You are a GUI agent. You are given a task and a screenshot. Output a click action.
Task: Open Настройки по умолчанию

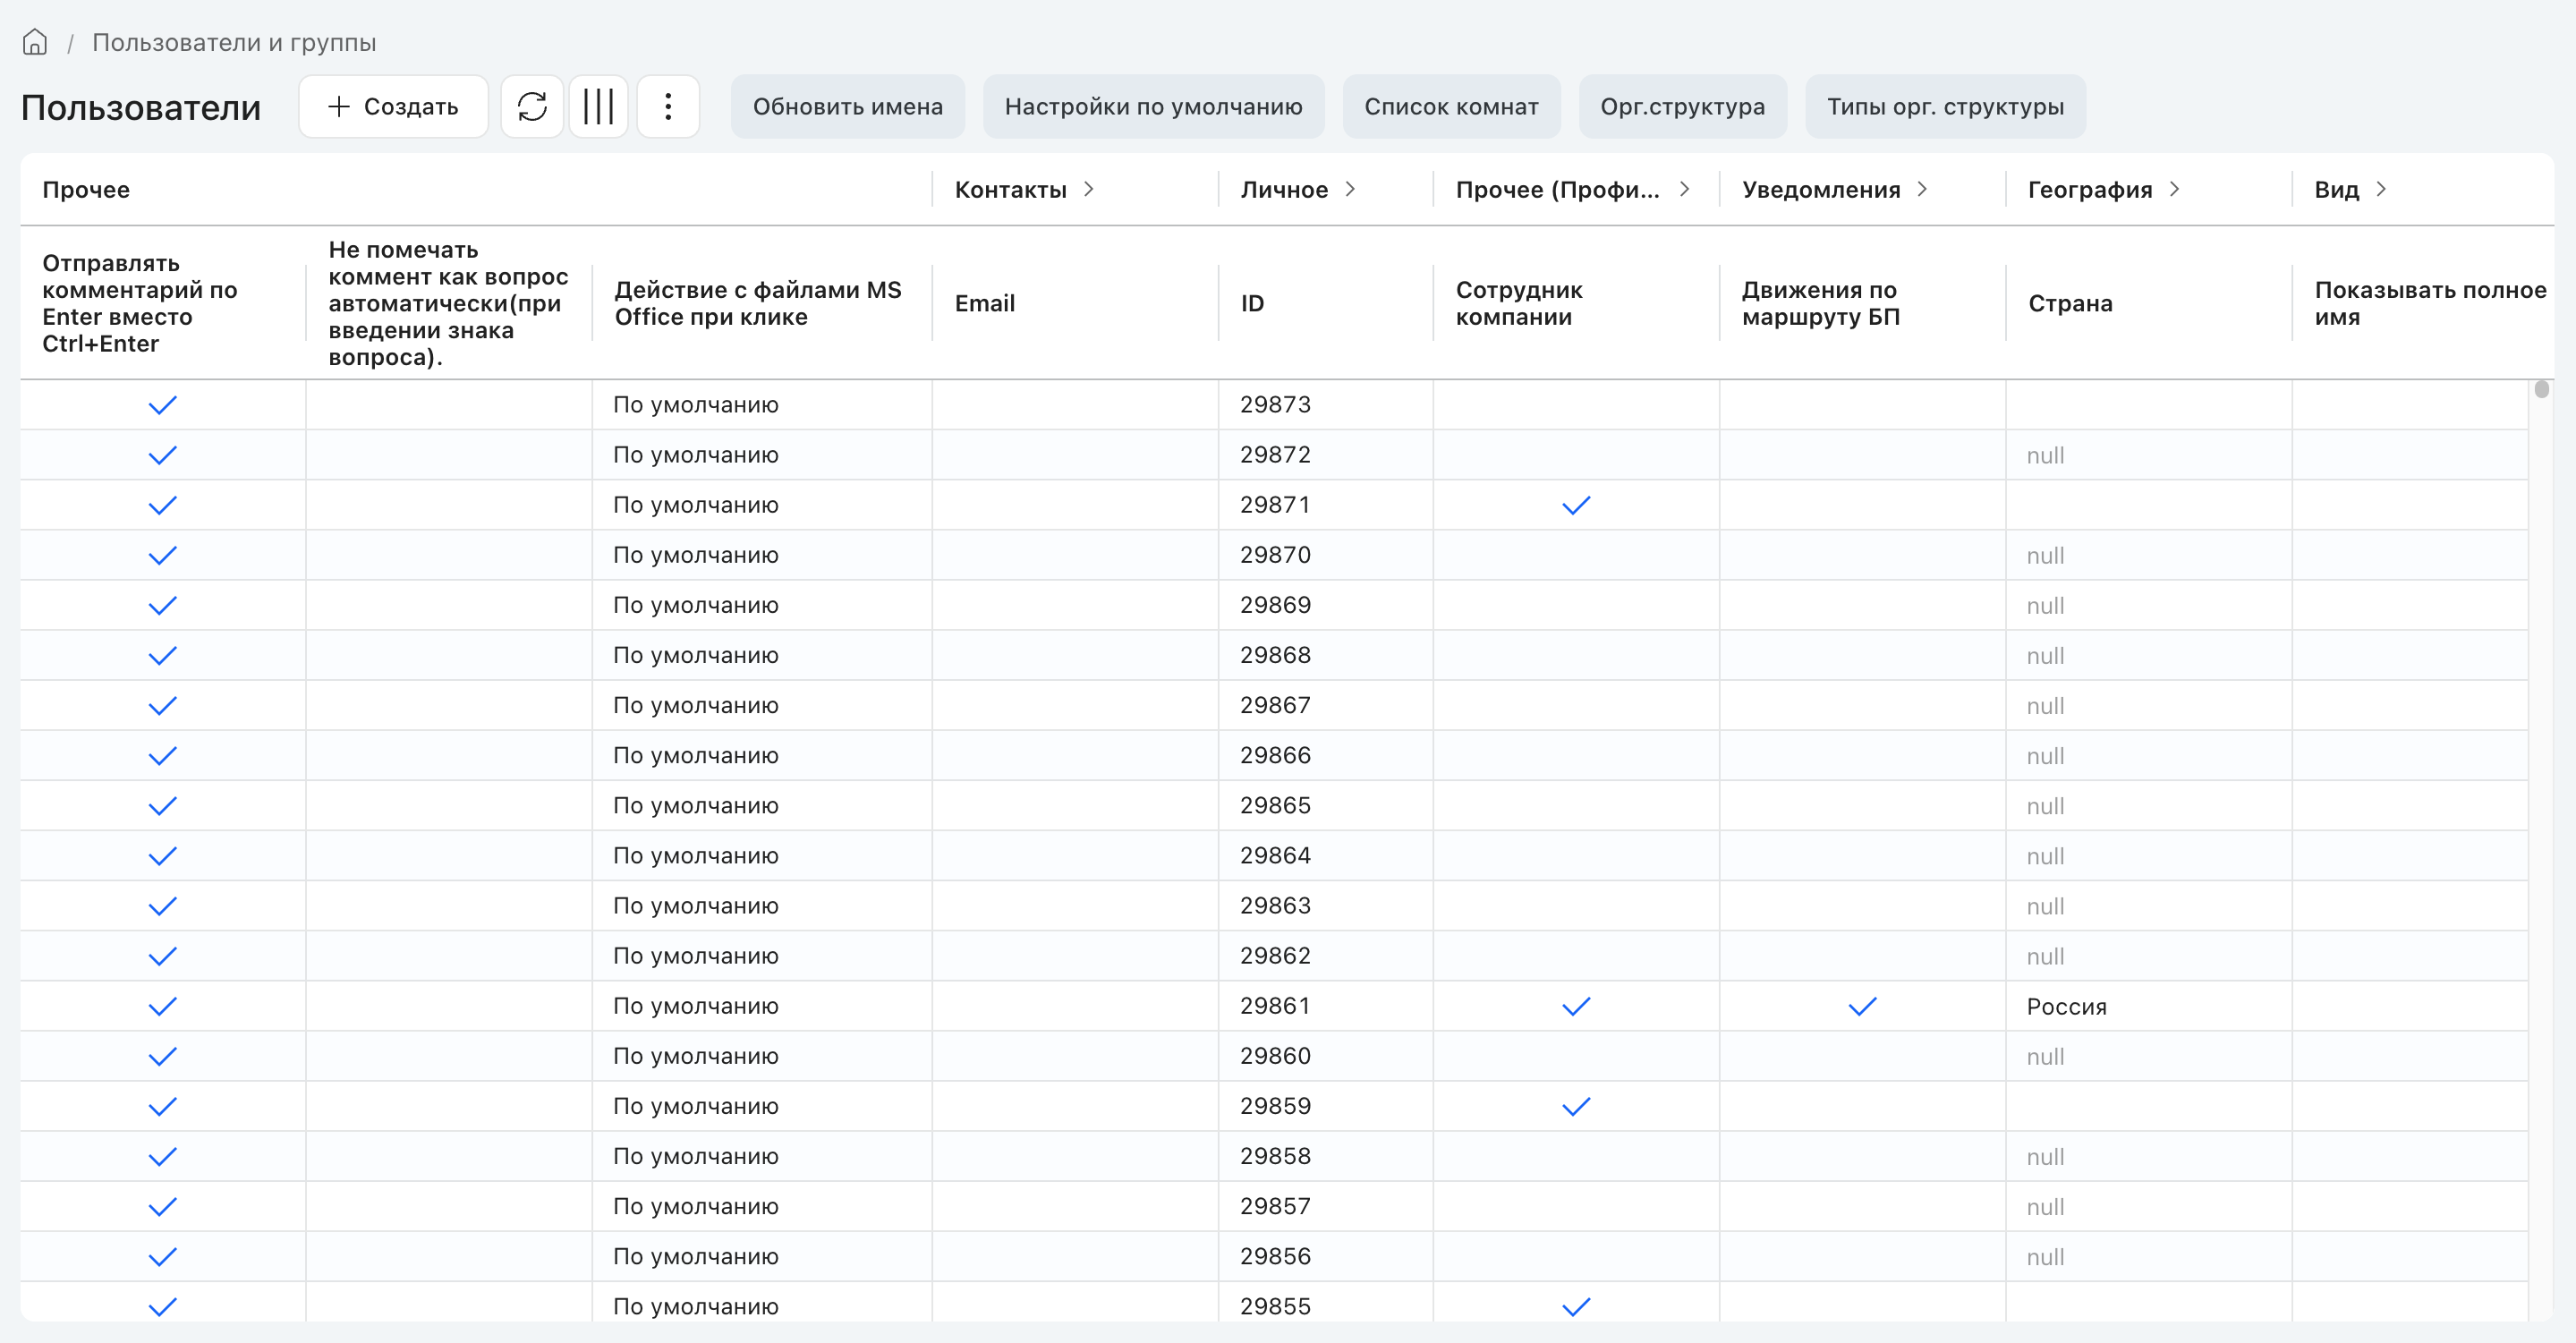point(1153,106)
